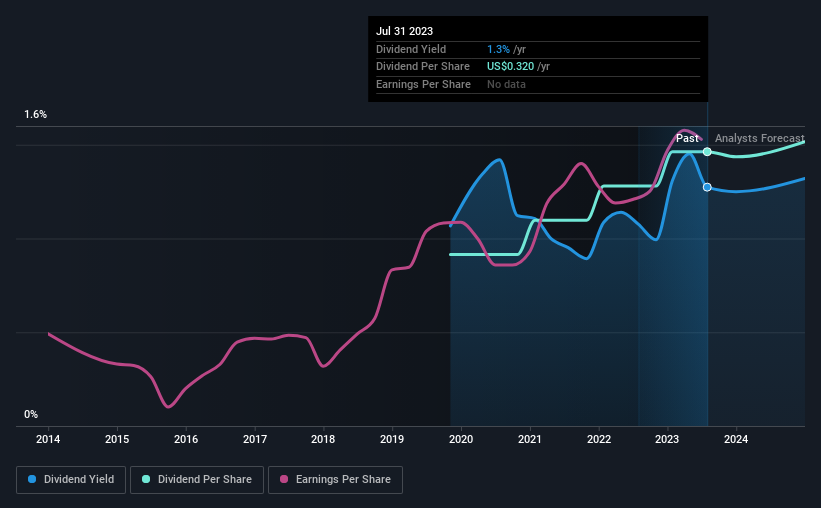The width and height of the screenshot is (821, 508).
Task: Toggle the Dividend Per Share legend button
Action: [x=197, y=480]
